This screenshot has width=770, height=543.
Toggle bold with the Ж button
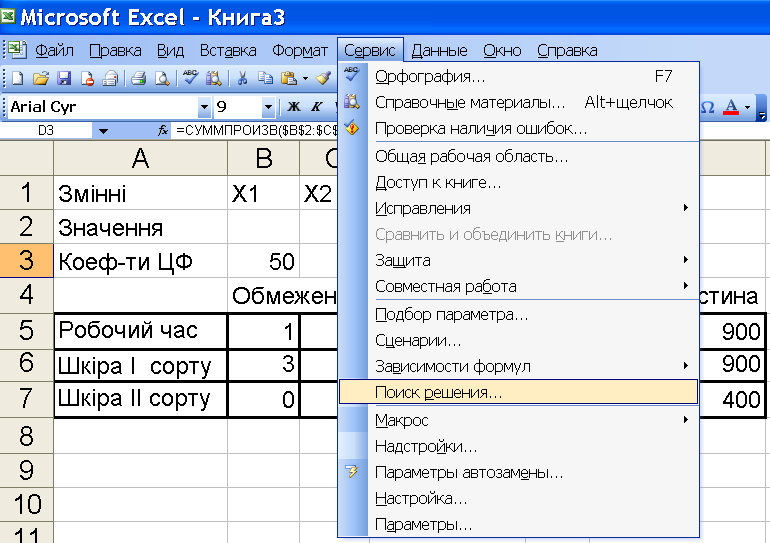coord(294,107)
